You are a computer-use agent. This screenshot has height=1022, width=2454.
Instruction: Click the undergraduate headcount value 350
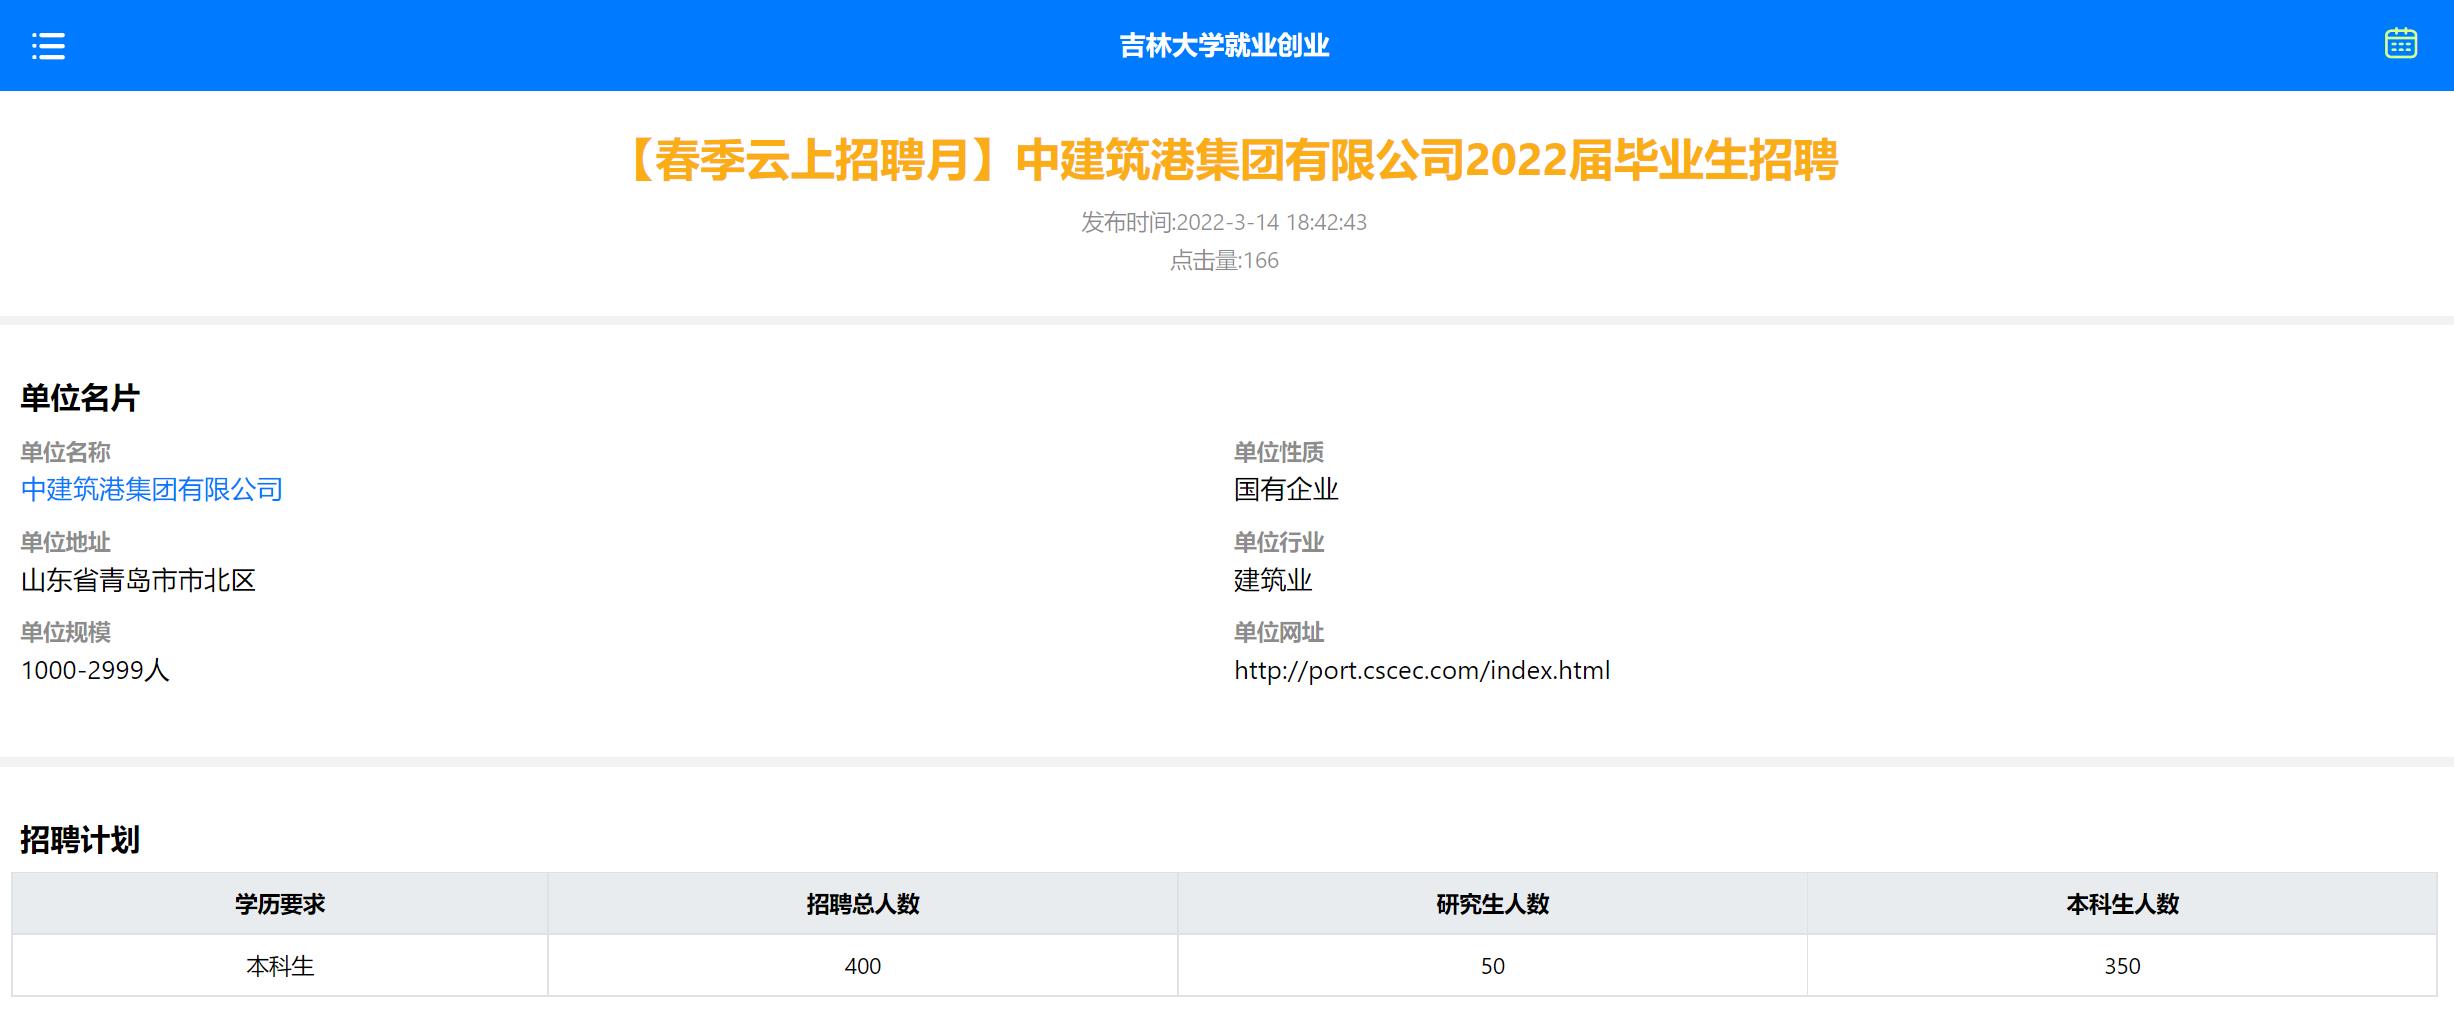pos(2122,966)
